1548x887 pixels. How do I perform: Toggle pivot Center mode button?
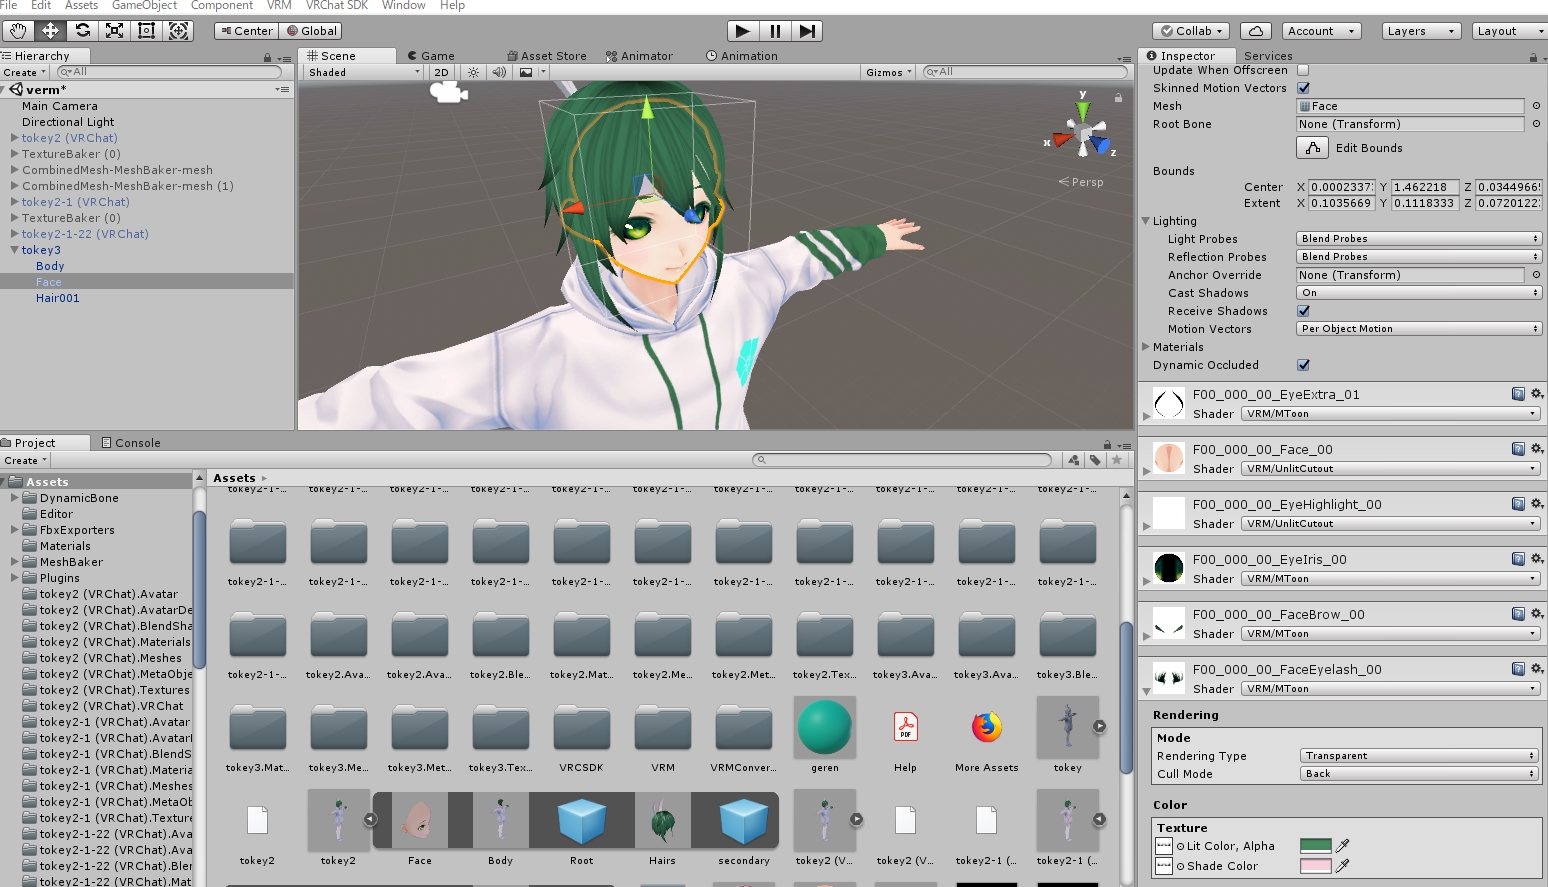246,31
